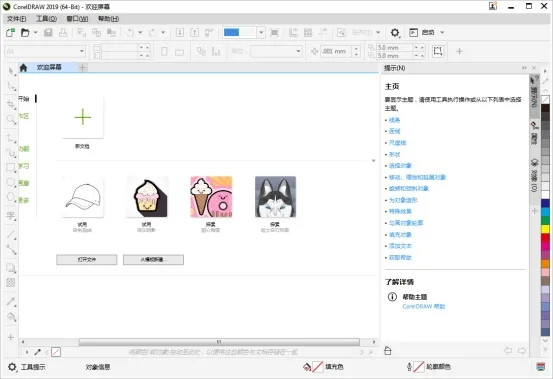The width and height of the screenshot is (553, 379).
Task: Open the husky dog sample thumbnail
Action: (x=275, y=197)
